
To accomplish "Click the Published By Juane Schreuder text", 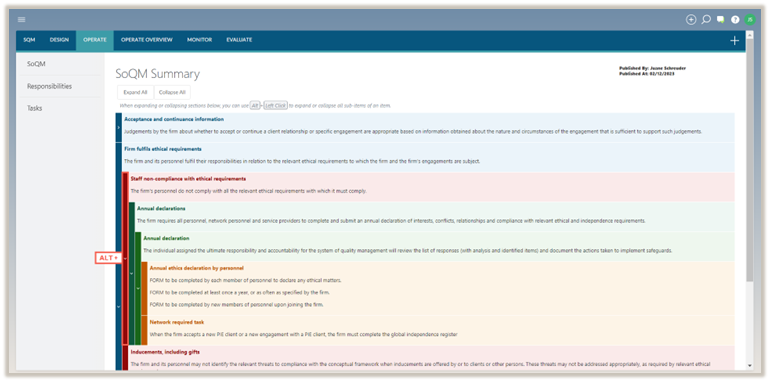I will pos(652,68).
